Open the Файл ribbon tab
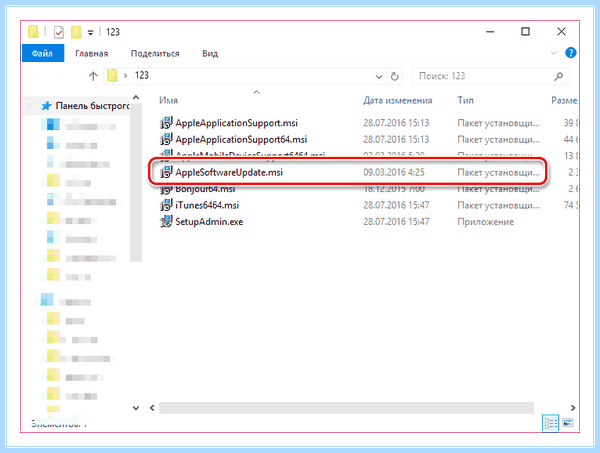 coord(42,53)
